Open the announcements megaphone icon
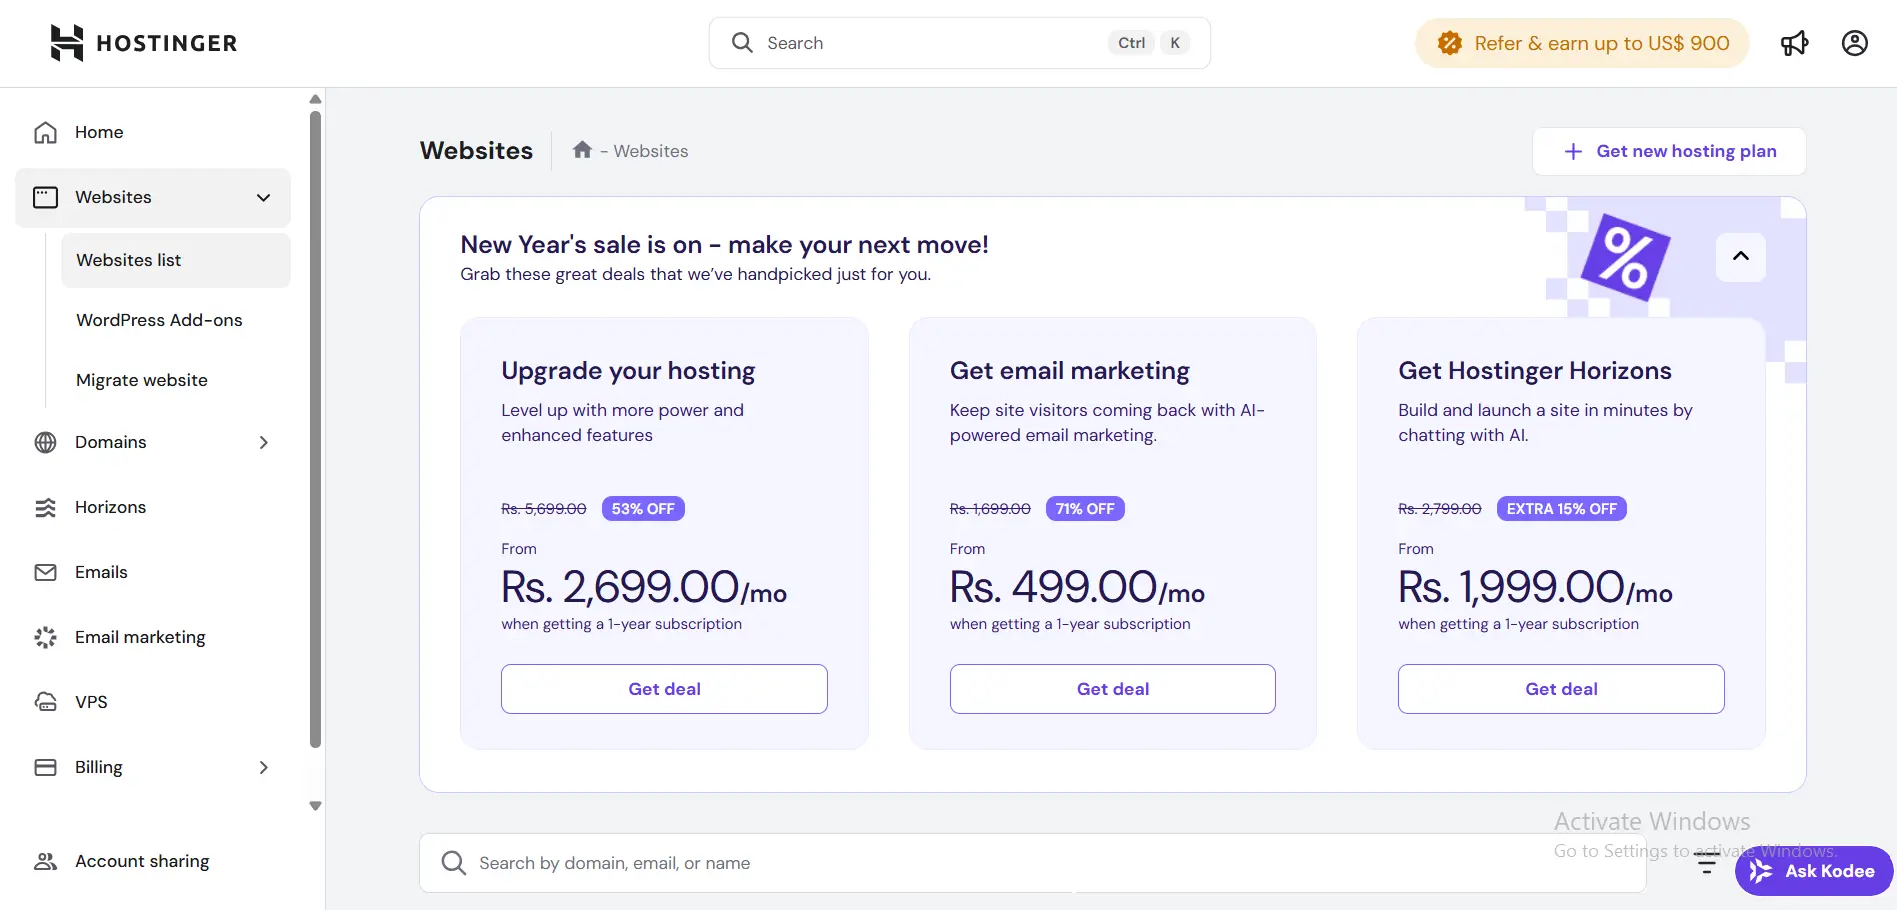This screenshot has height=910, width=1897. [x=1794, y=43]
